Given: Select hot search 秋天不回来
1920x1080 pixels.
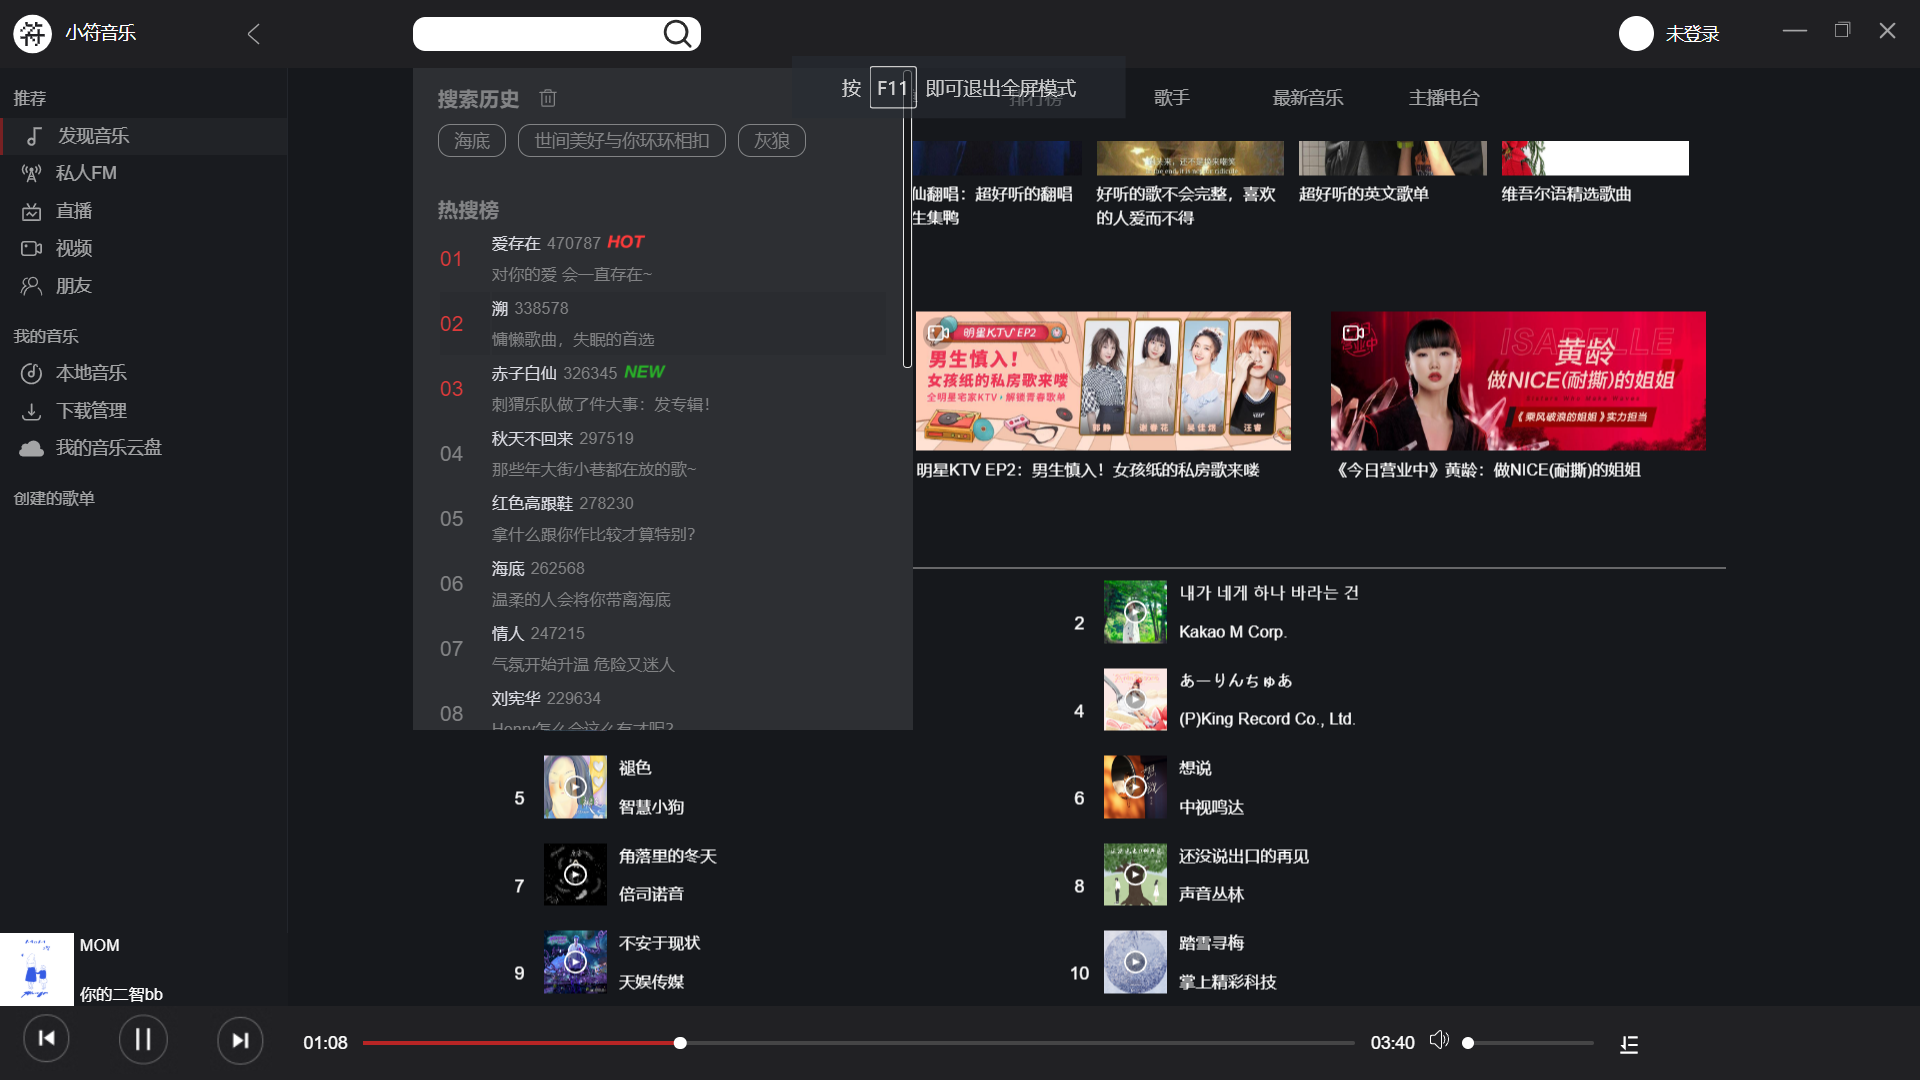Looking at the screenshot, I should click(x=663, y=454).
